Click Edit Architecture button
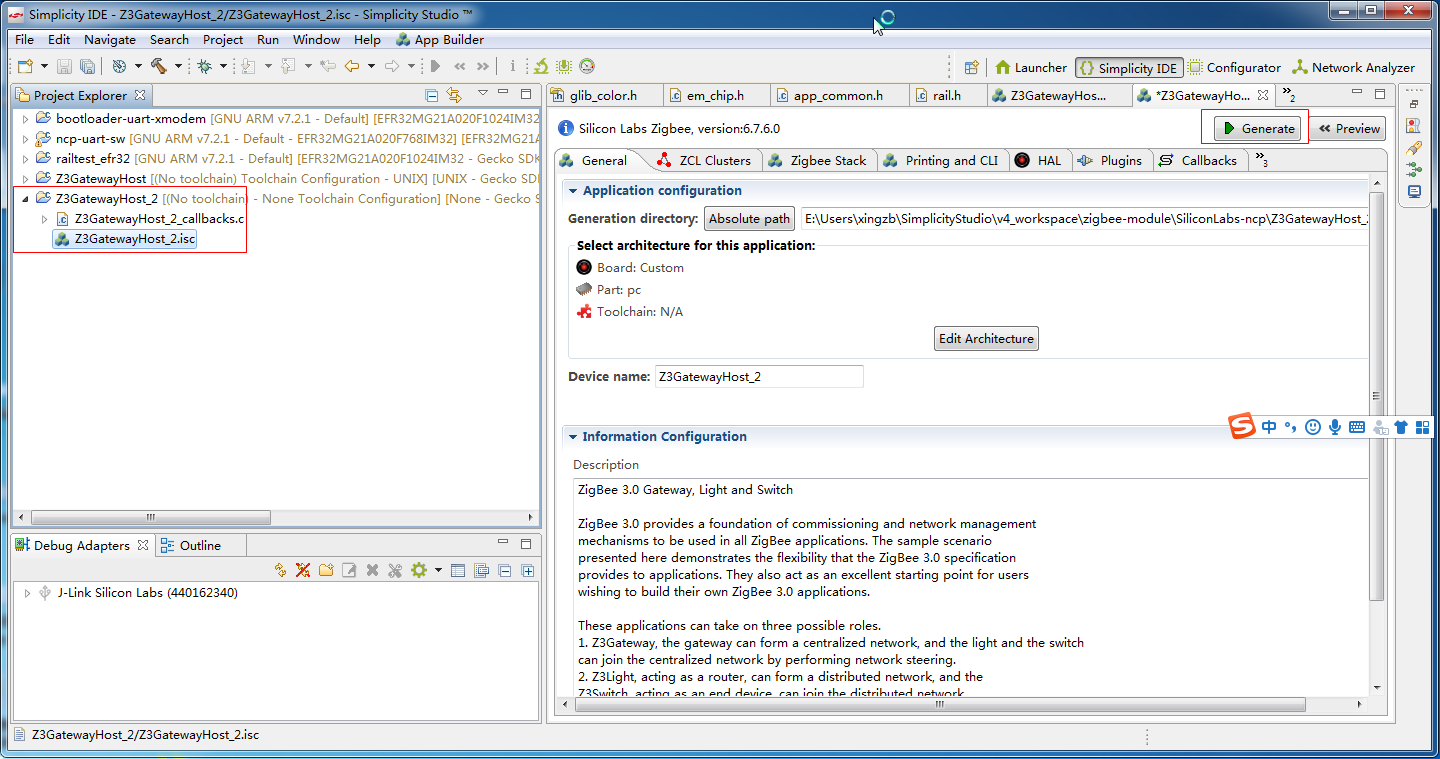This screenshot has height=759, width=1440. (986, 339)
